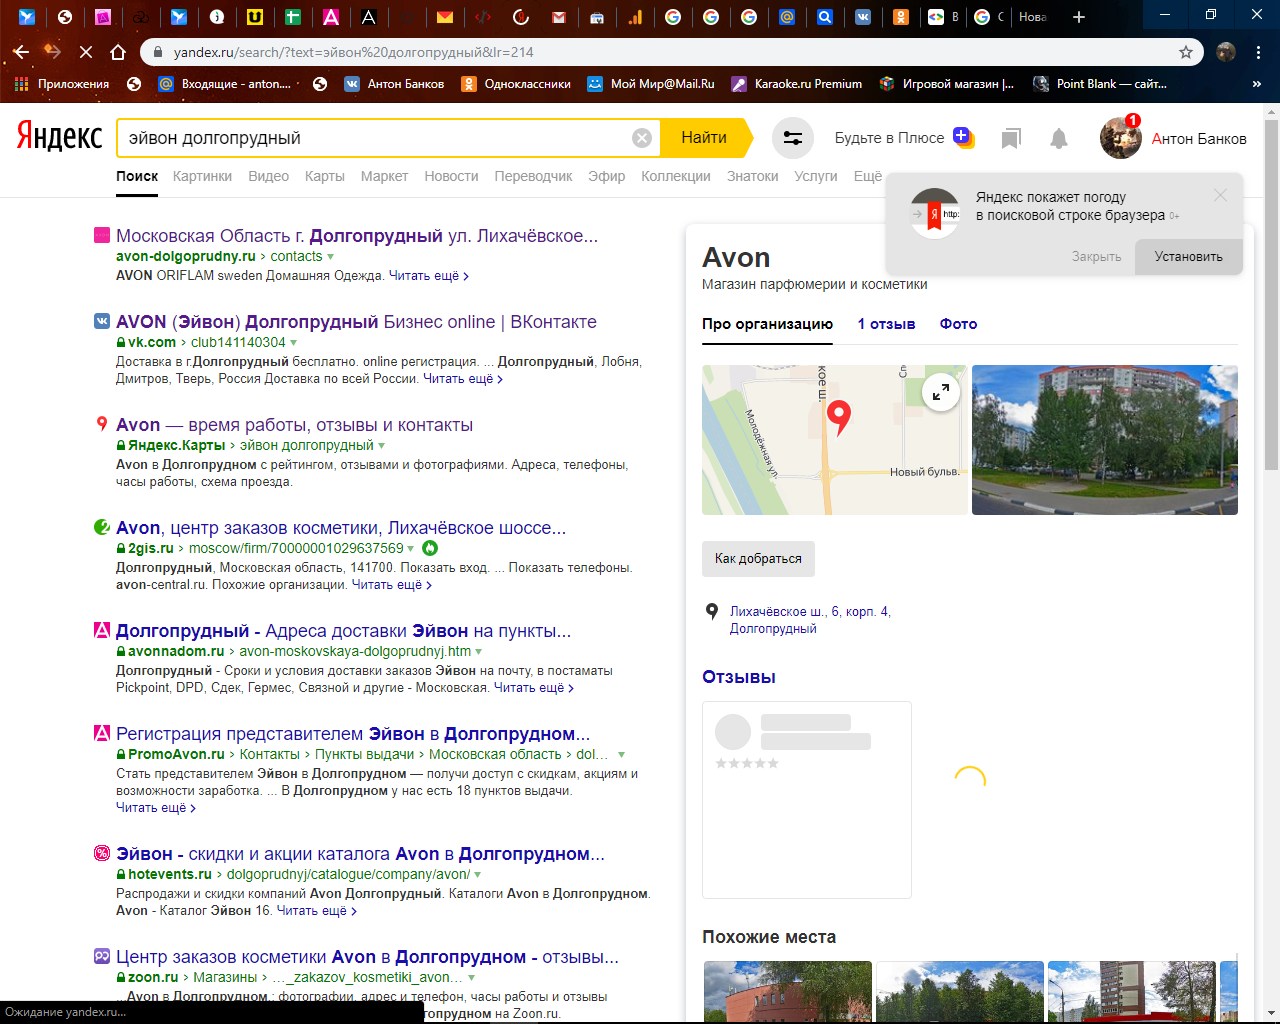Open the Антон Банков VK bookmark

394,84
